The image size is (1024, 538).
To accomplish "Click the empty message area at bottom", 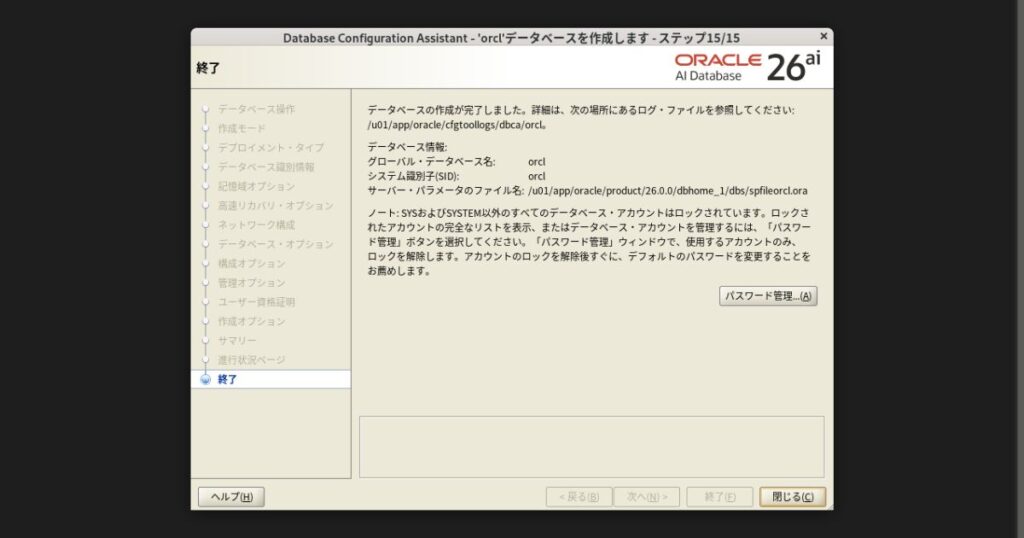I will 592,447.
